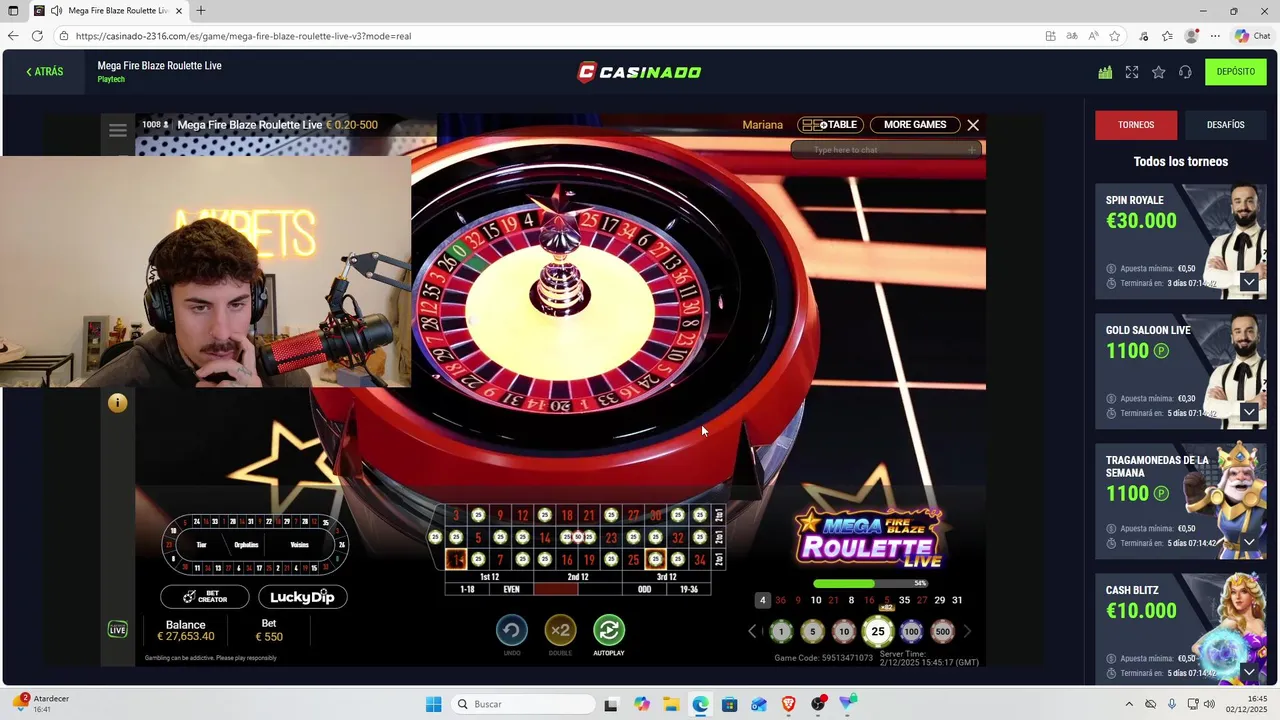
Task: Close the roulette game with X
Action: [x=973, y=125]
